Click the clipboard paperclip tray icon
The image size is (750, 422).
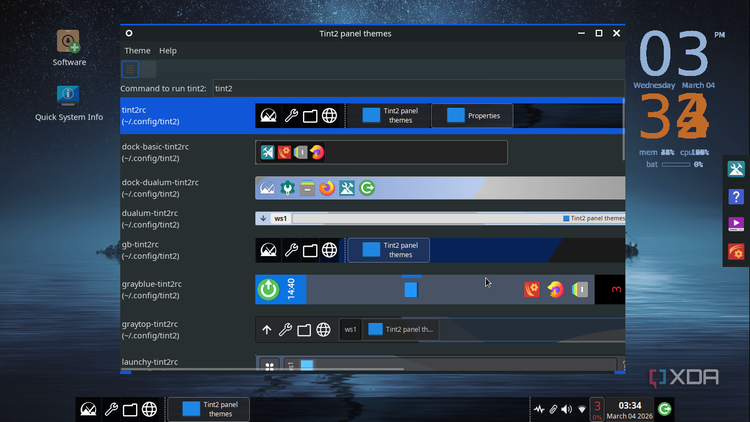point(553,409)
